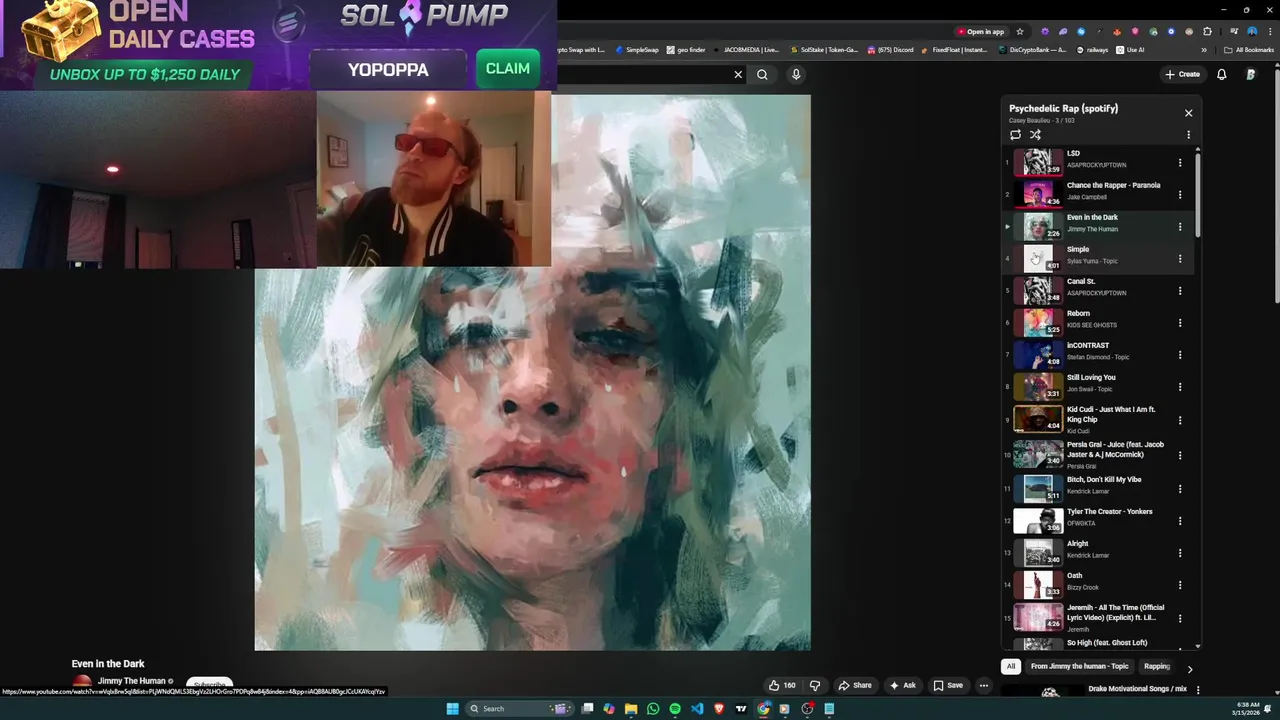Screen dimensions: 1280x720
Task: Open YouTube notifications bell
Action: click(1221, 74)
